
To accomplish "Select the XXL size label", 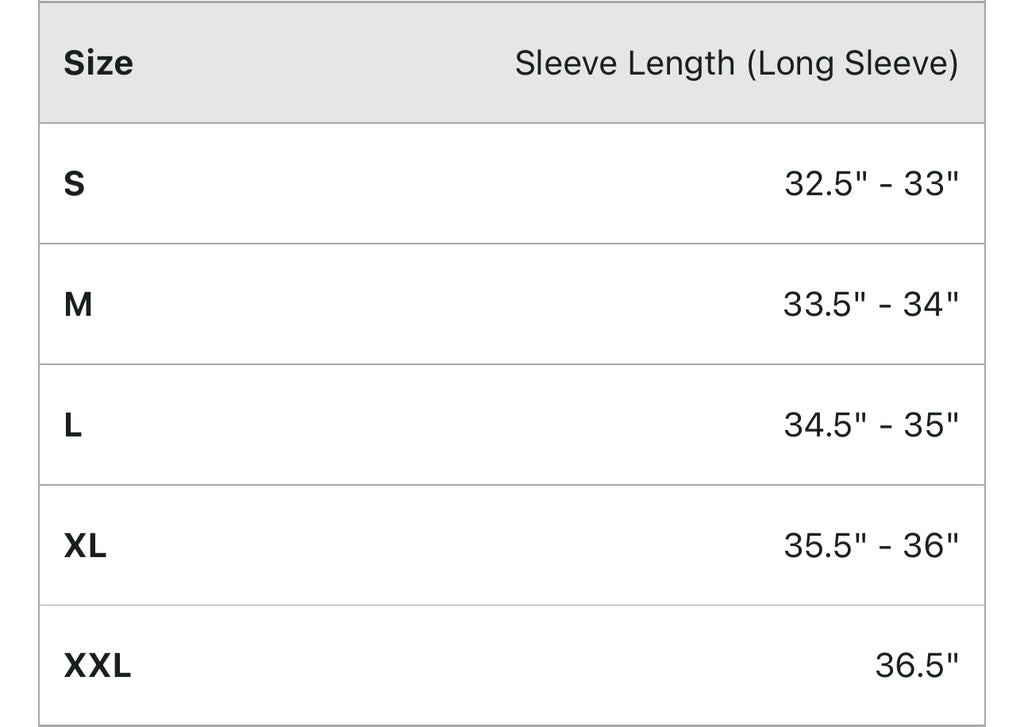I will [x=97, y=665].
